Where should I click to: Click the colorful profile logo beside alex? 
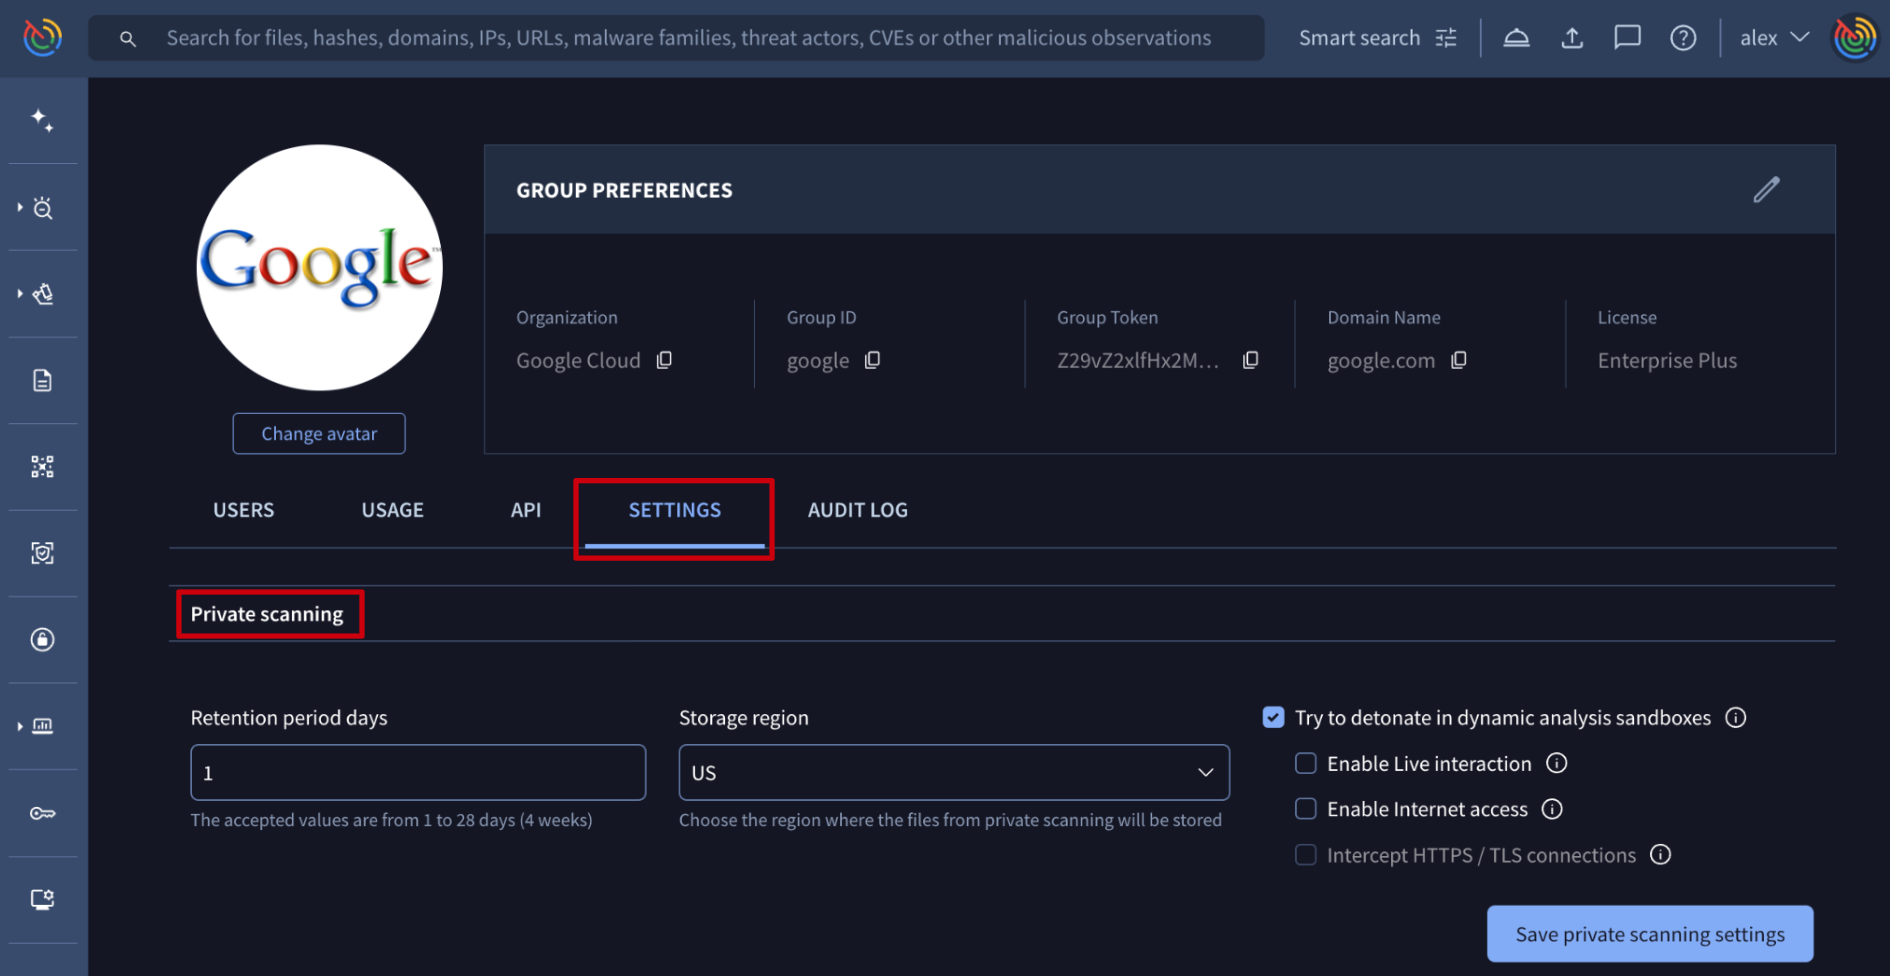point(1854,38)
